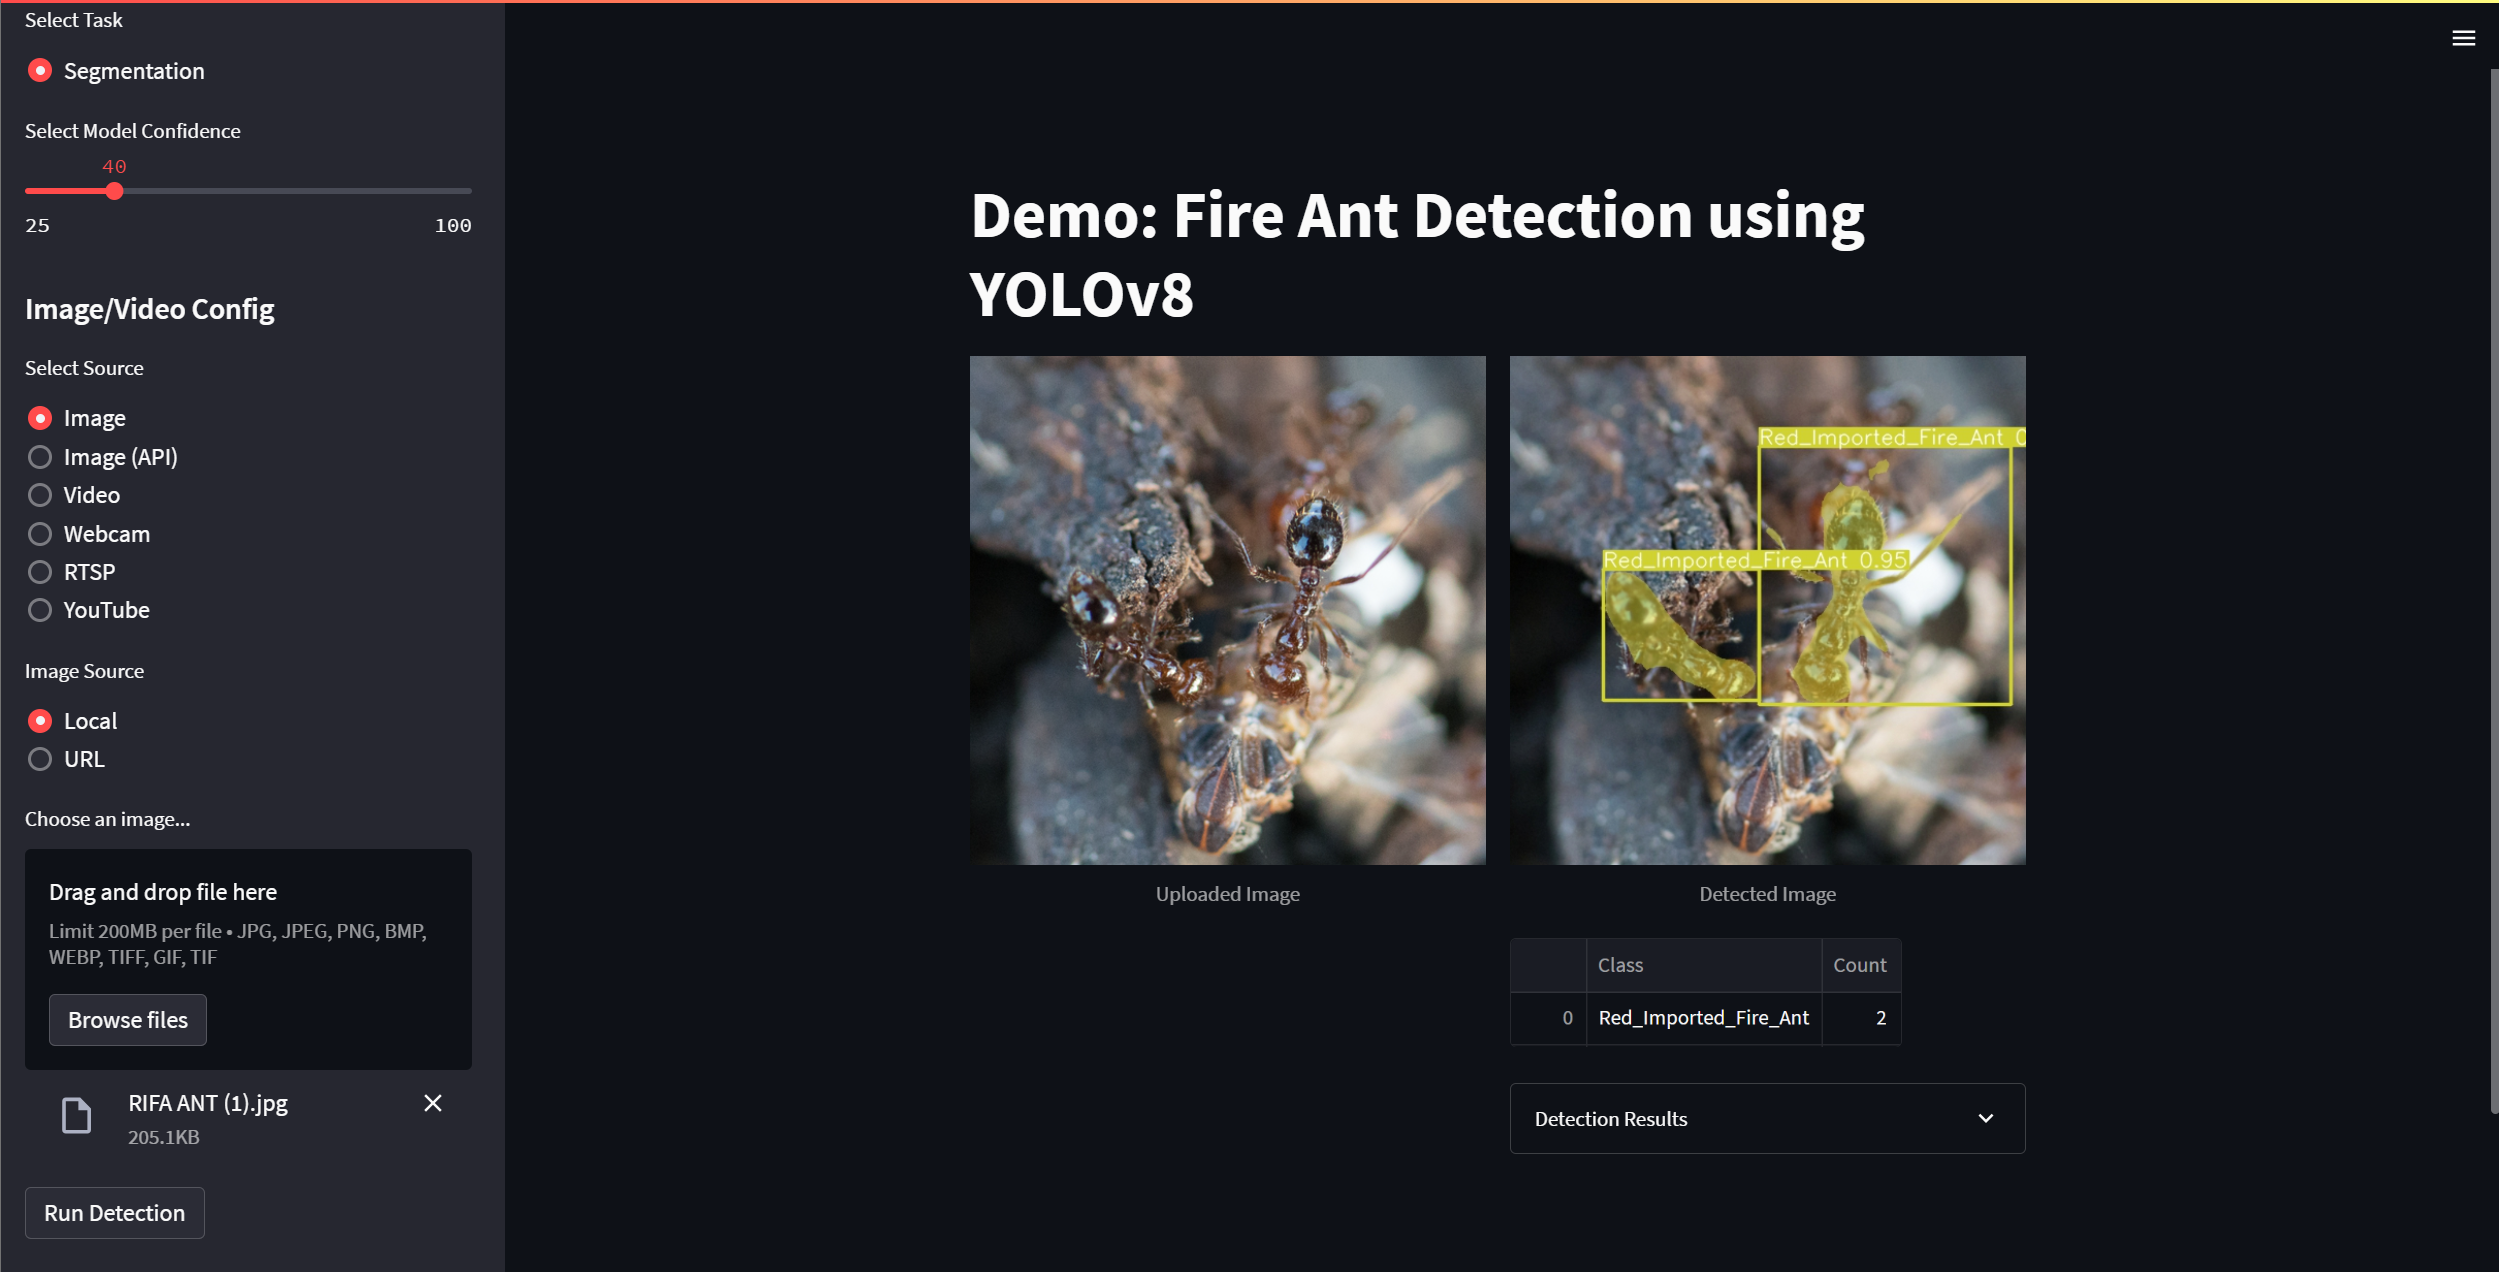Click the Browse files button
The image size is (2499, 1272).
pos(128,1020)
